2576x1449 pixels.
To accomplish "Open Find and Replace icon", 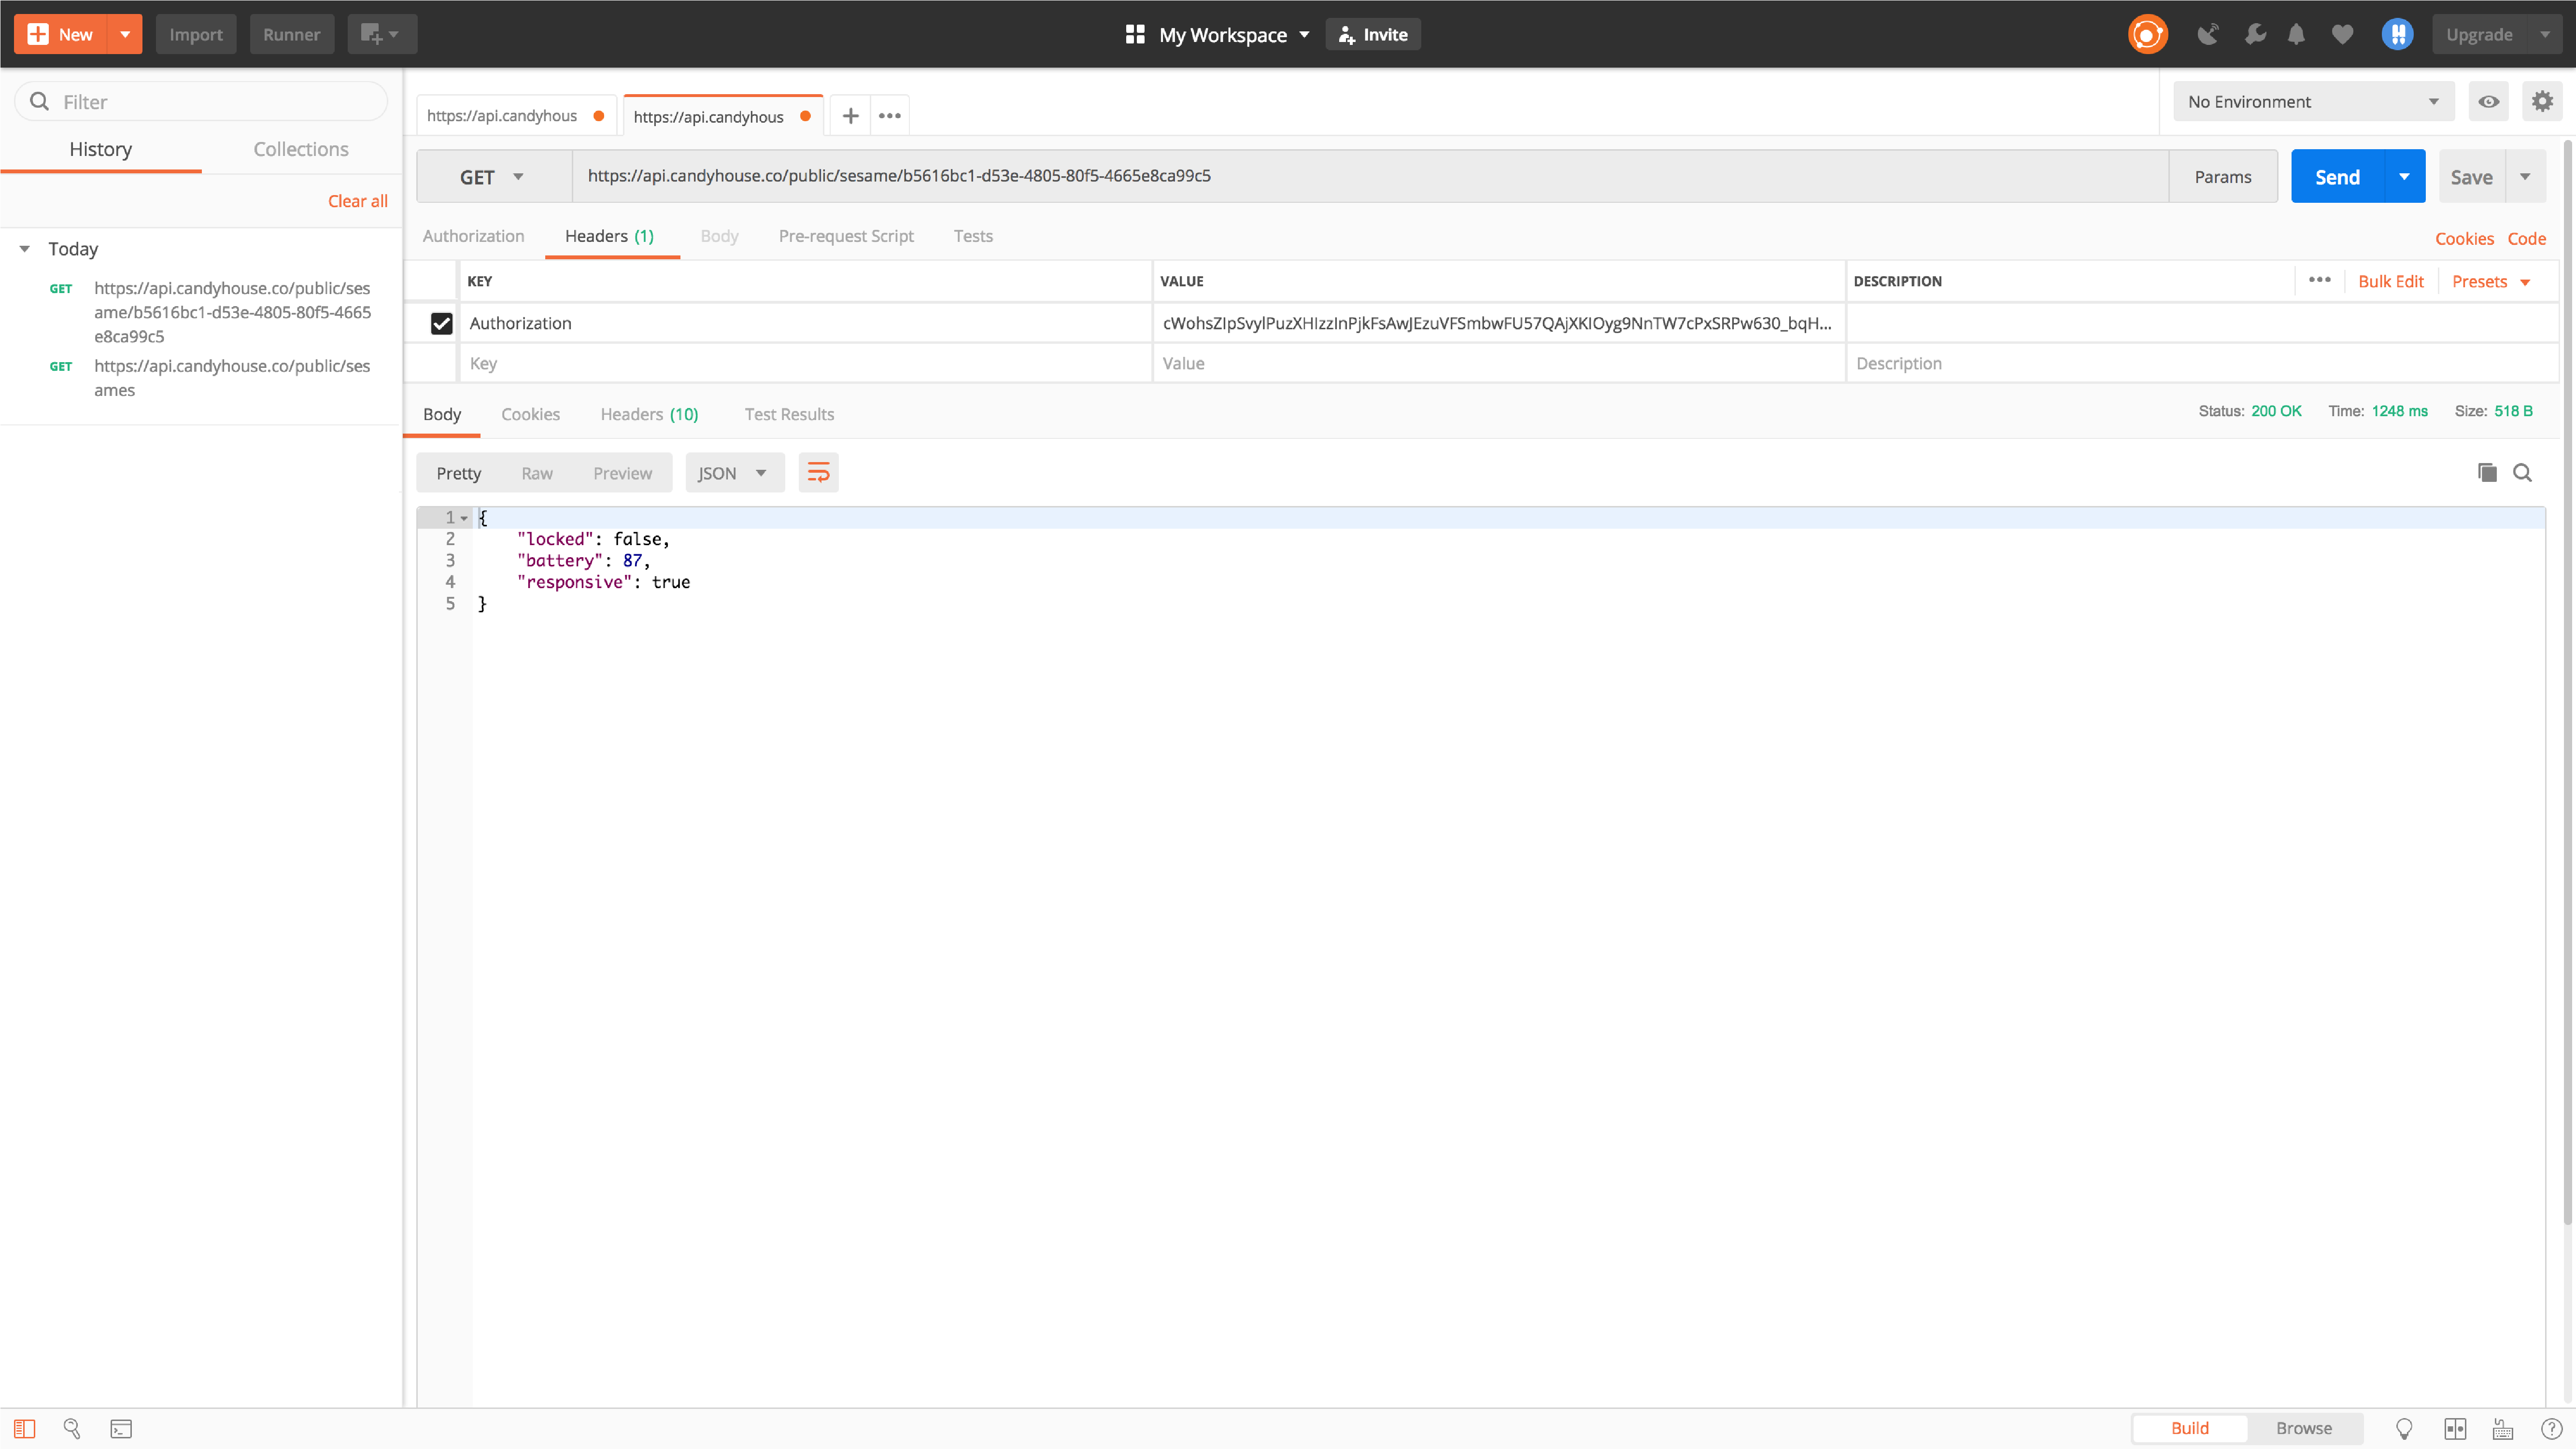I will pyautogui.click(x=72, y=1428).
